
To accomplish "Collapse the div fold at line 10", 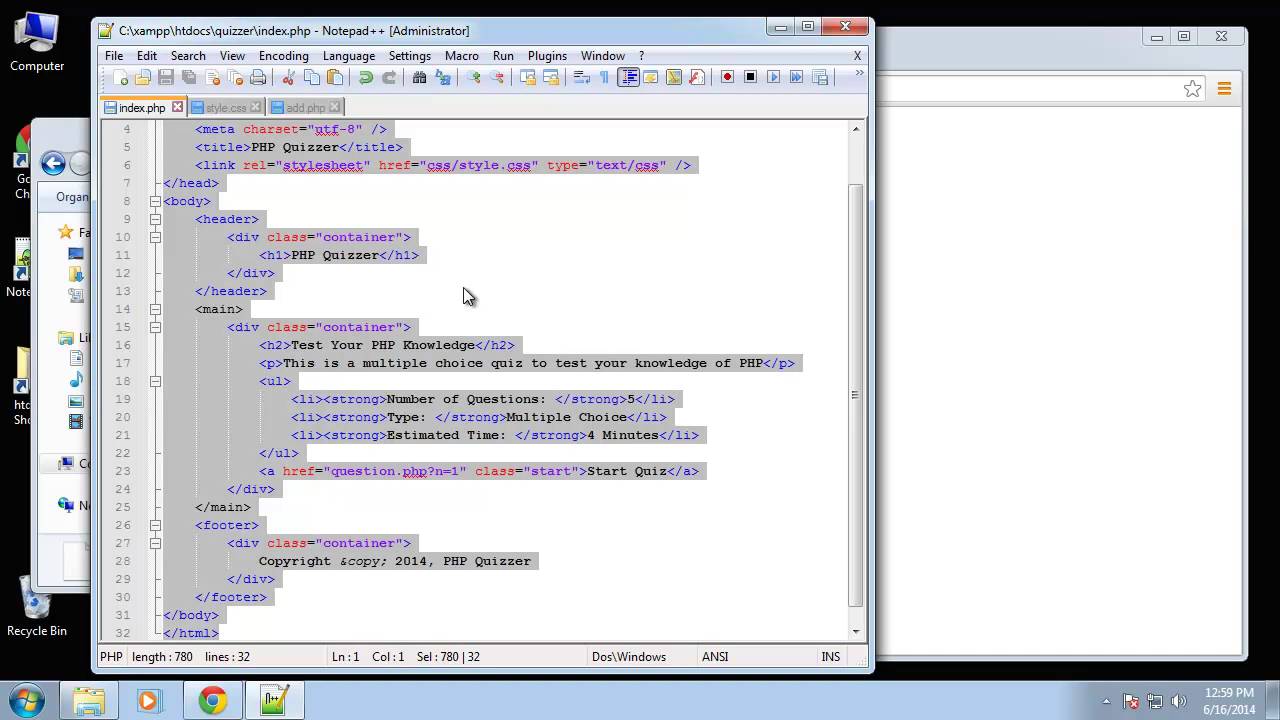I will pos(155,237).
